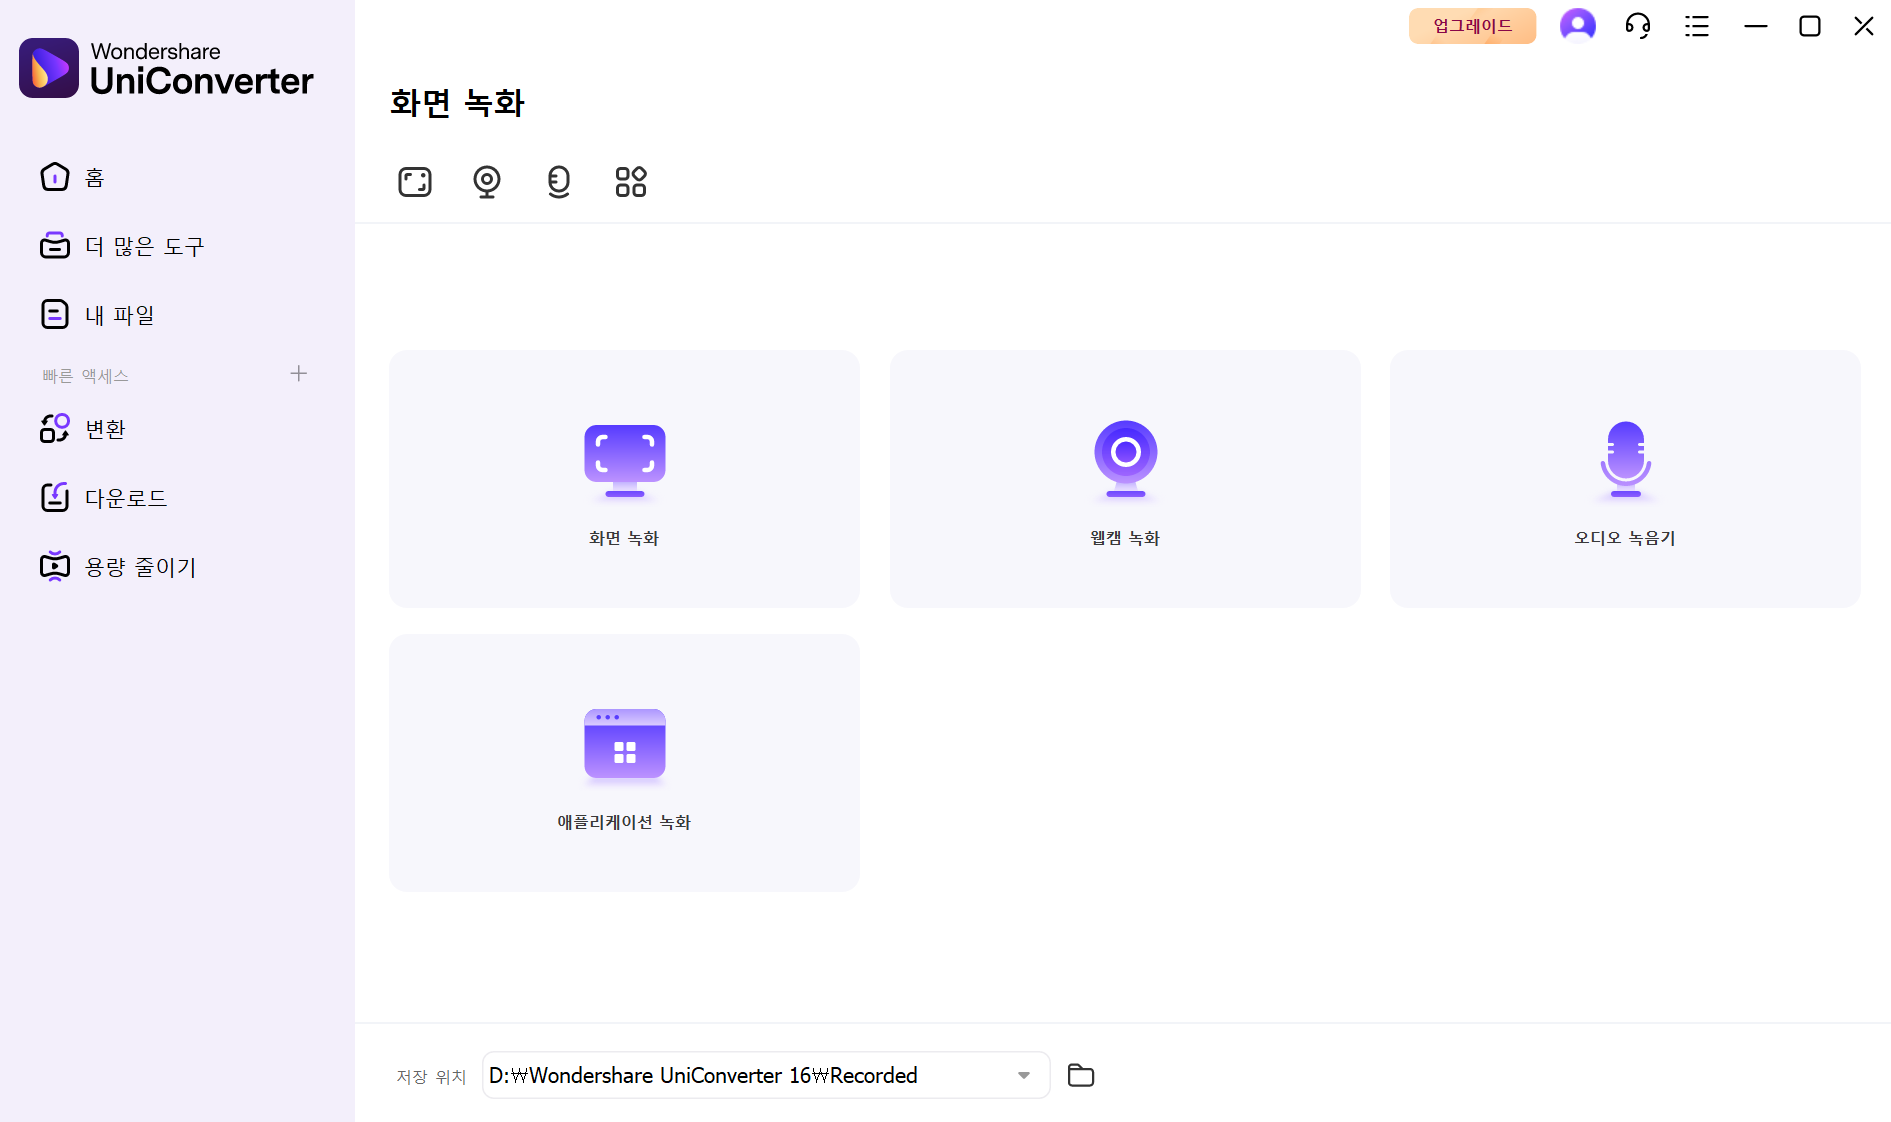Click the screen recording toolbar icon
Image resolution: width=1891 pixels, height=1122 pixels.
(x=415, y=182)
